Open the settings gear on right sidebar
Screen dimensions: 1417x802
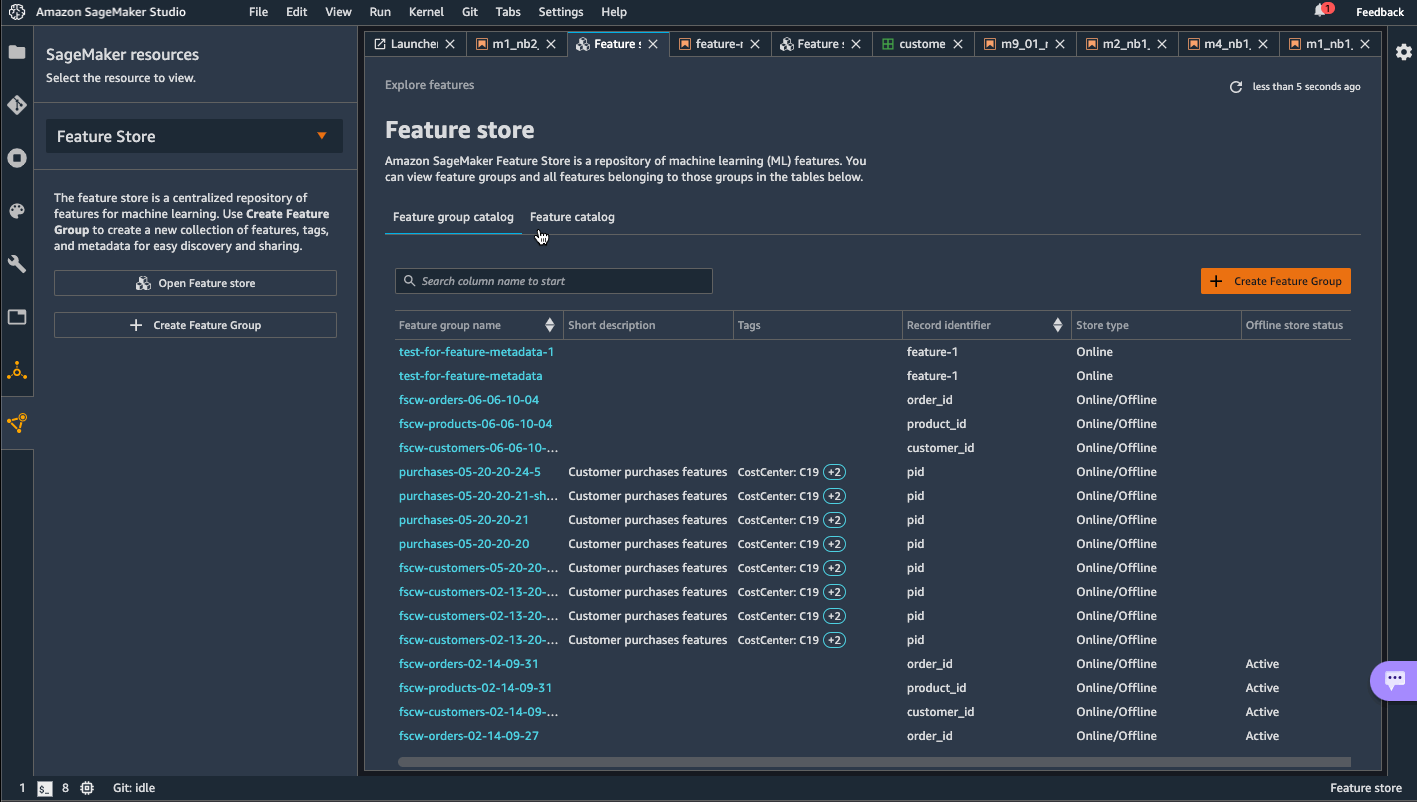point(1404,52)
